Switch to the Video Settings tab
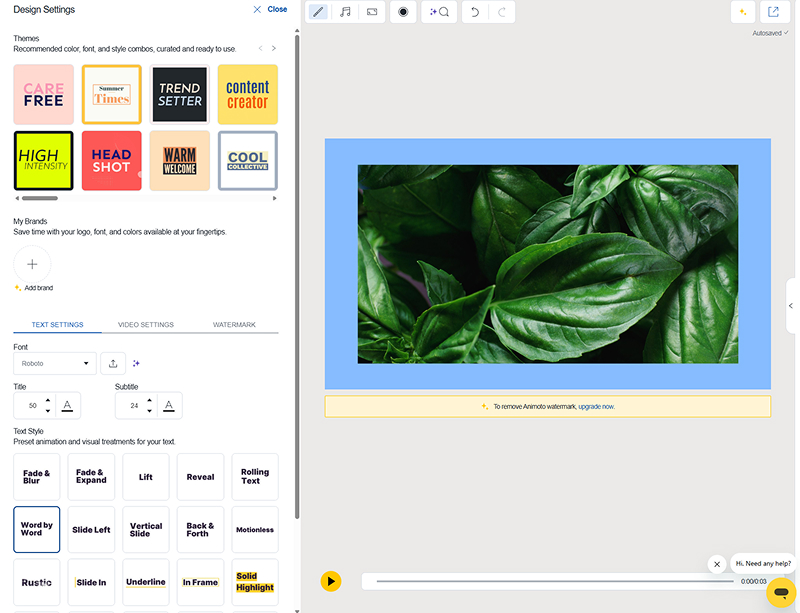Screen dimensions: 800x613 pyautogui.click(x=146, y=325)
